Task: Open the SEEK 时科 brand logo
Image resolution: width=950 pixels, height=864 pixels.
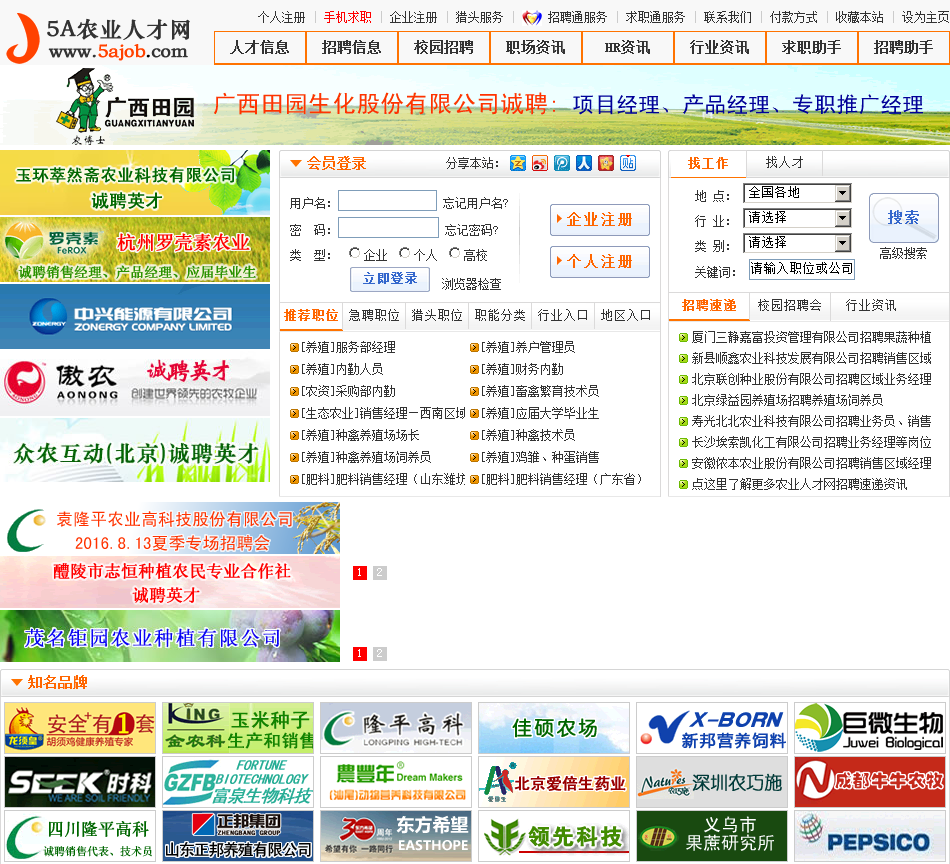Action: 80,782
